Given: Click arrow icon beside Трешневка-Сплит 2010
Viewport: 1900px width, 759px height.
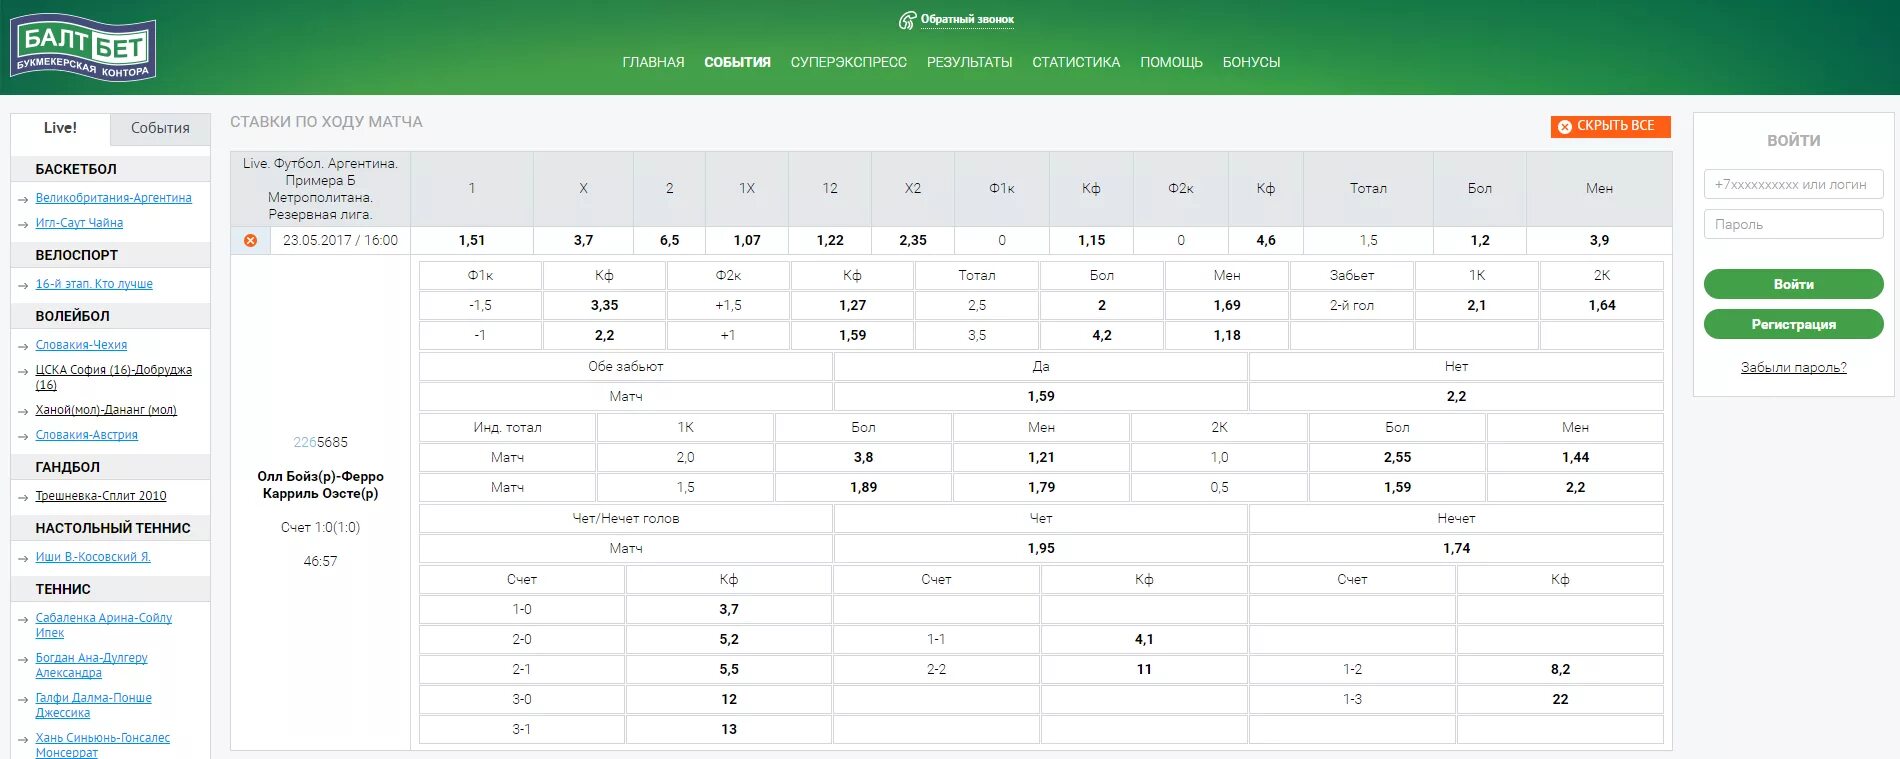Looking at the screenshot, I should [x=23, y=497].
